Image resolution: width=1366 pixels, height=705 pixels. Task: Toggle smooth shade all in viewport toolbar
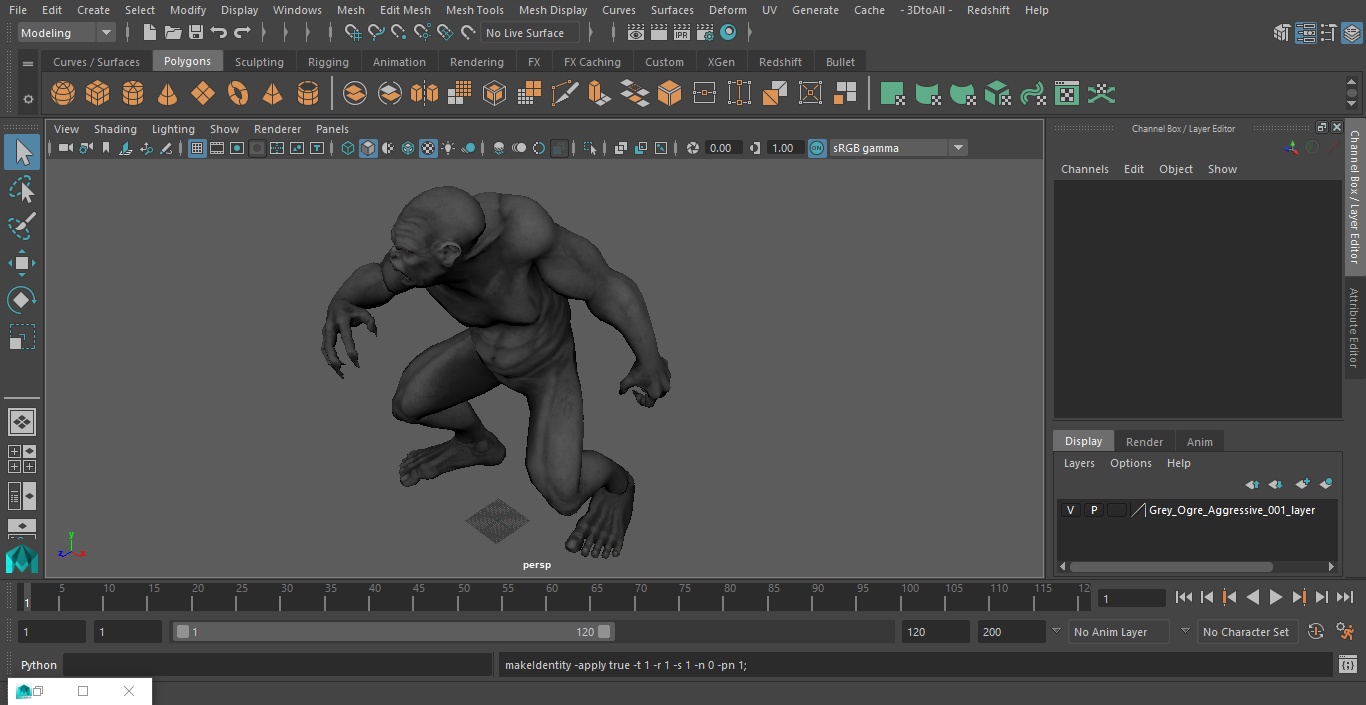[368, 148]
